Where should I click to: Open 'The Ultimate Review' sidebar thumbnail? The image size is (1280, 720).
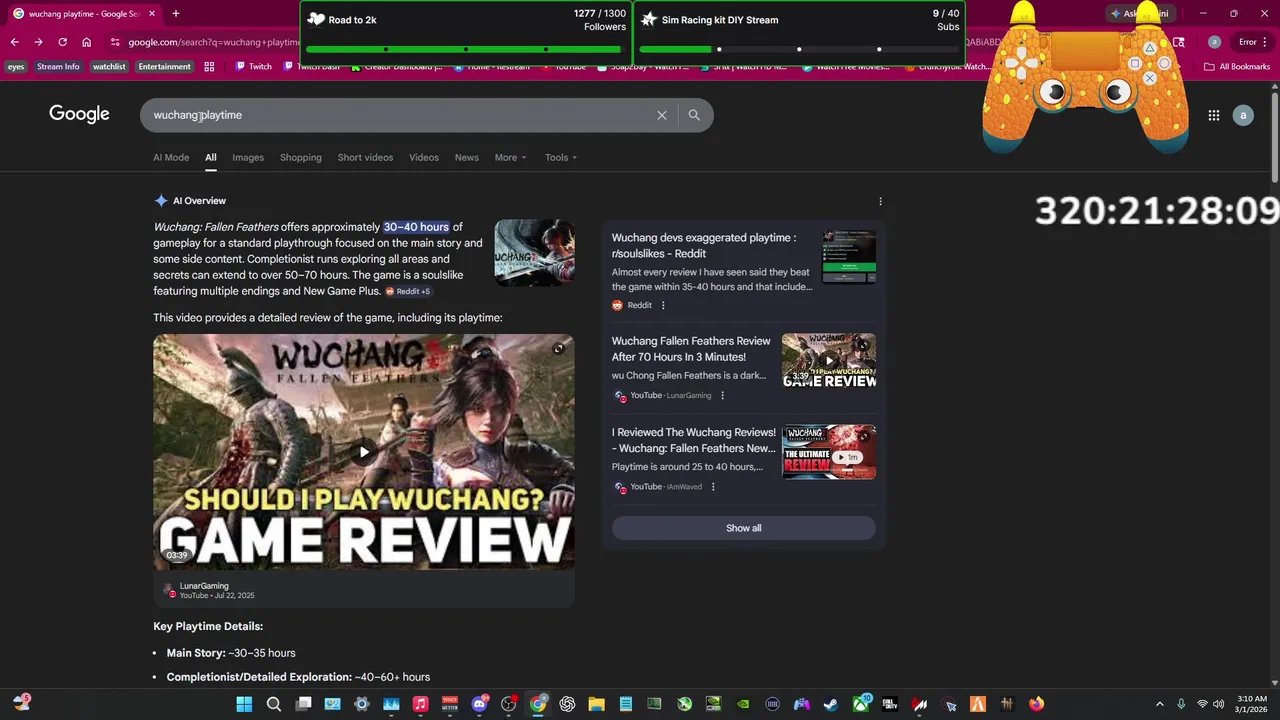(x=829, y=452)
